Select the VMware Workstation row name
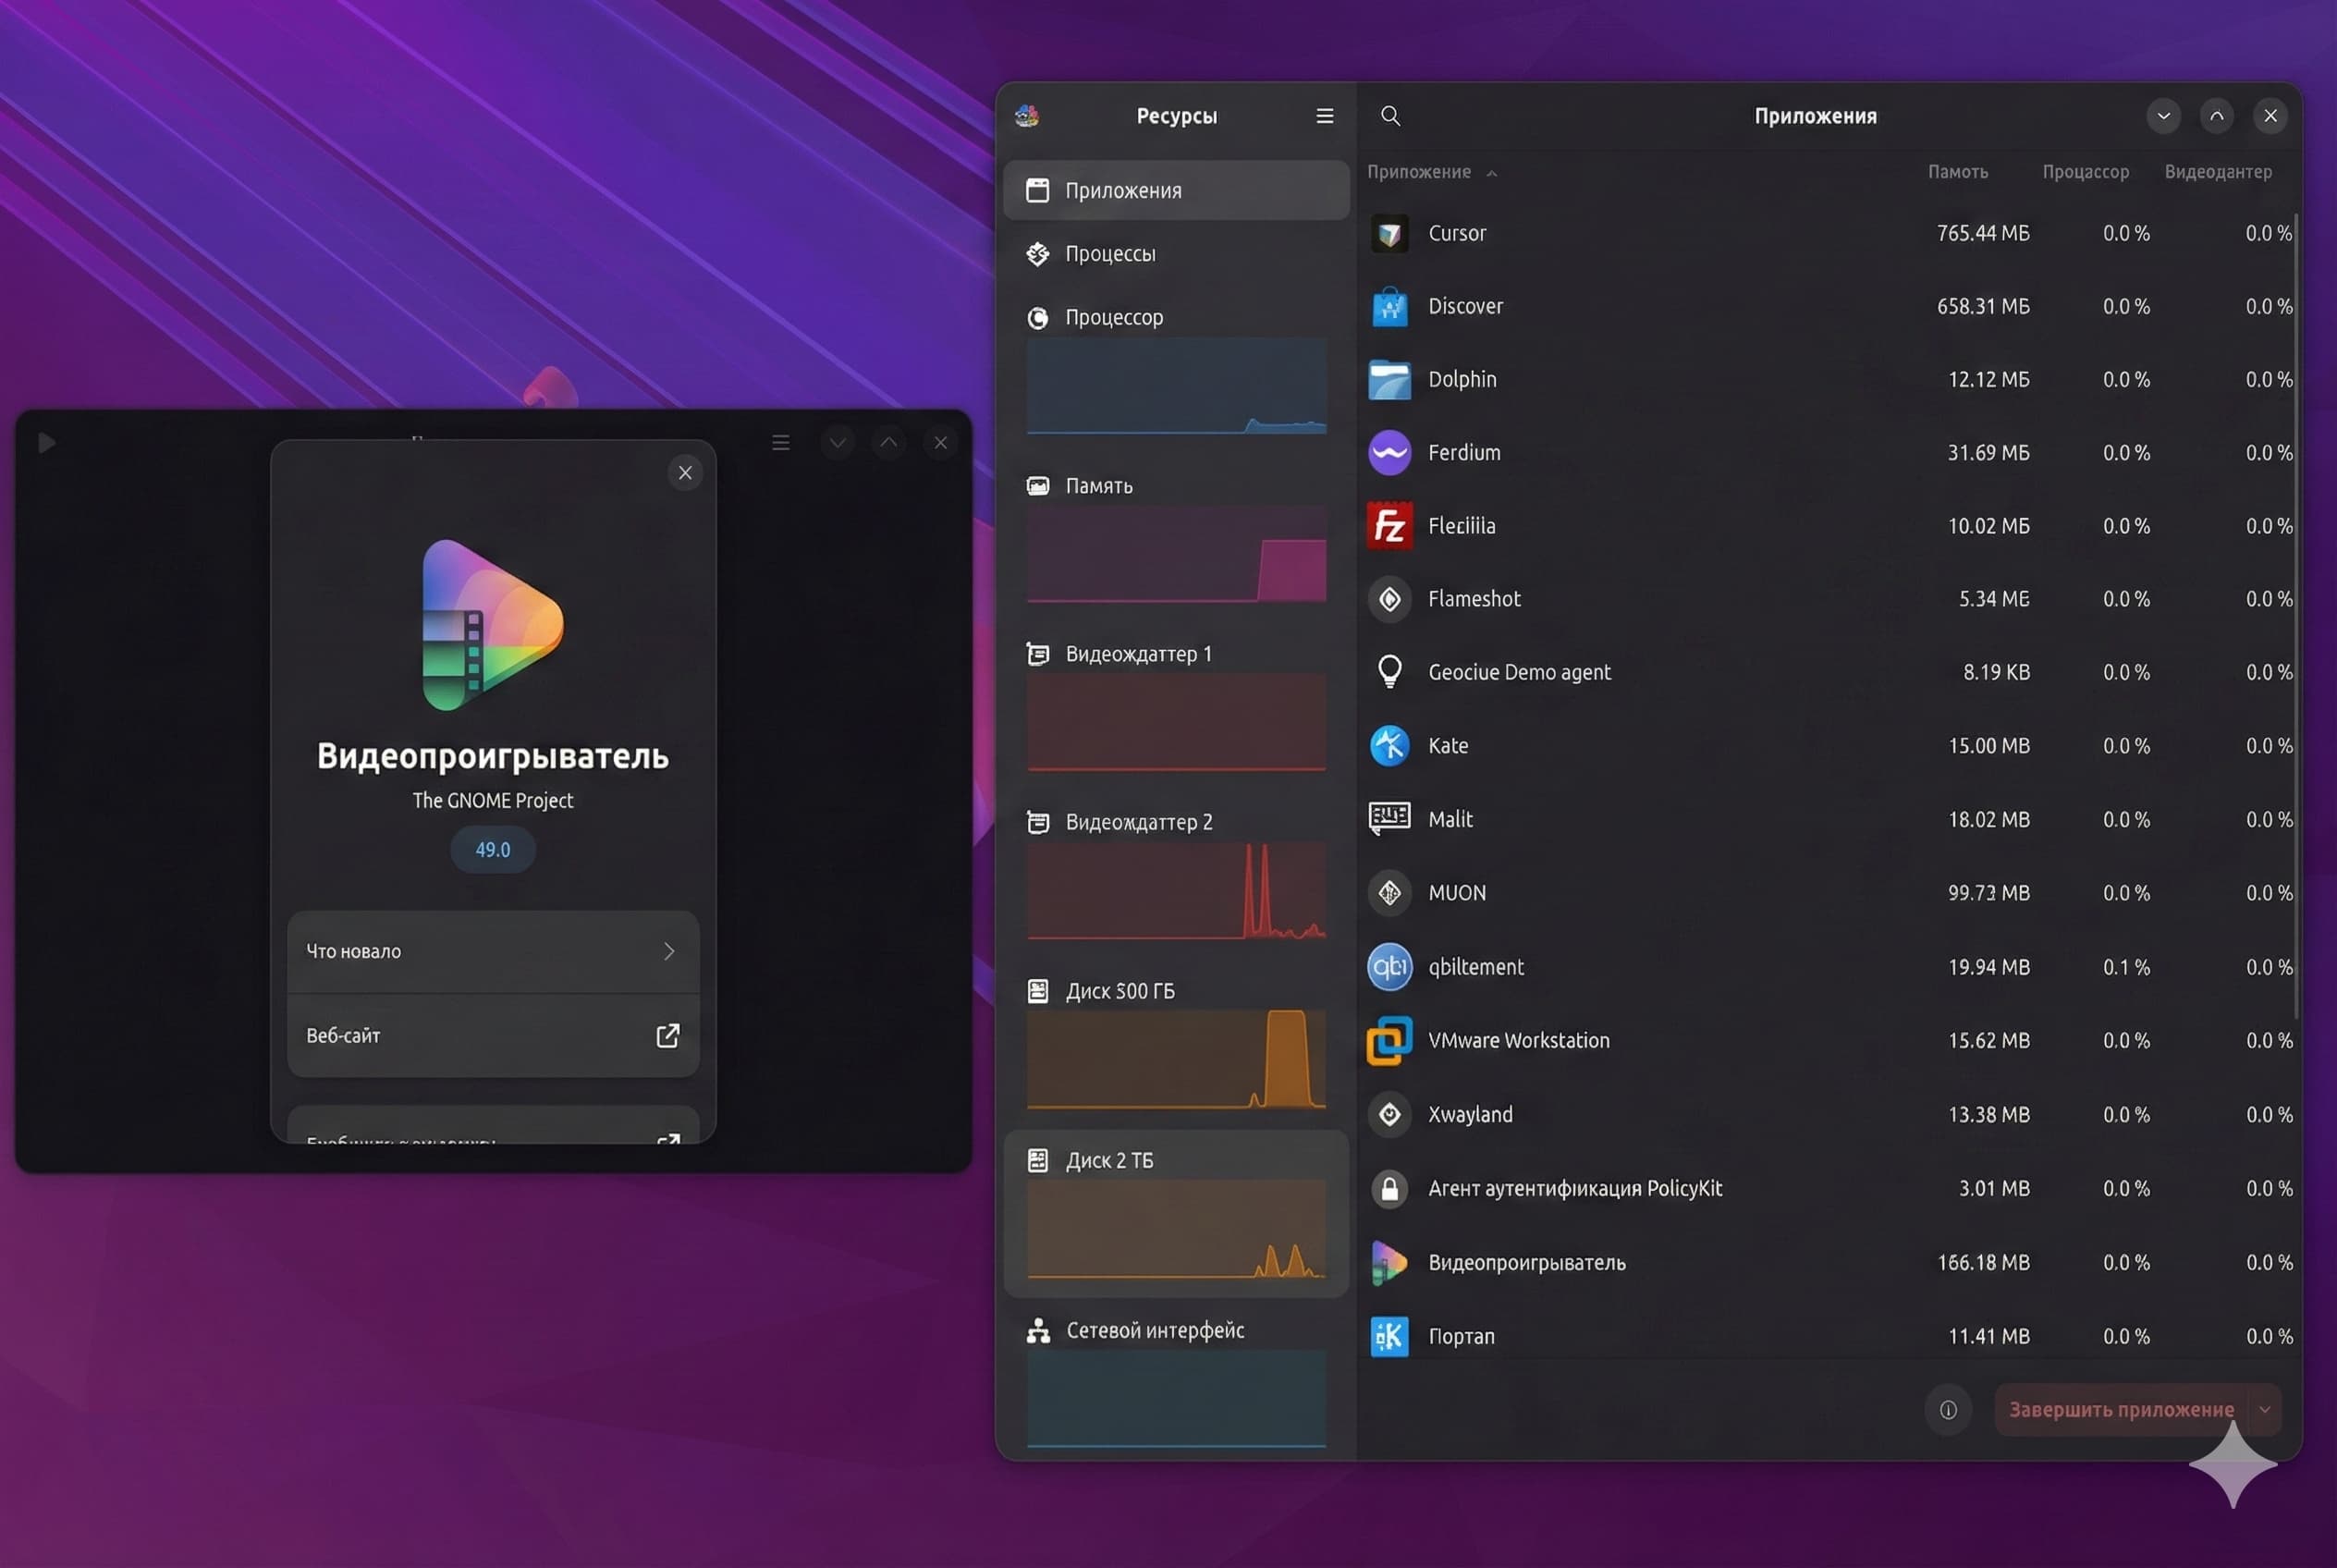The width and height of the screenshot is (2337, 1568). [x=1519, y=1041]
